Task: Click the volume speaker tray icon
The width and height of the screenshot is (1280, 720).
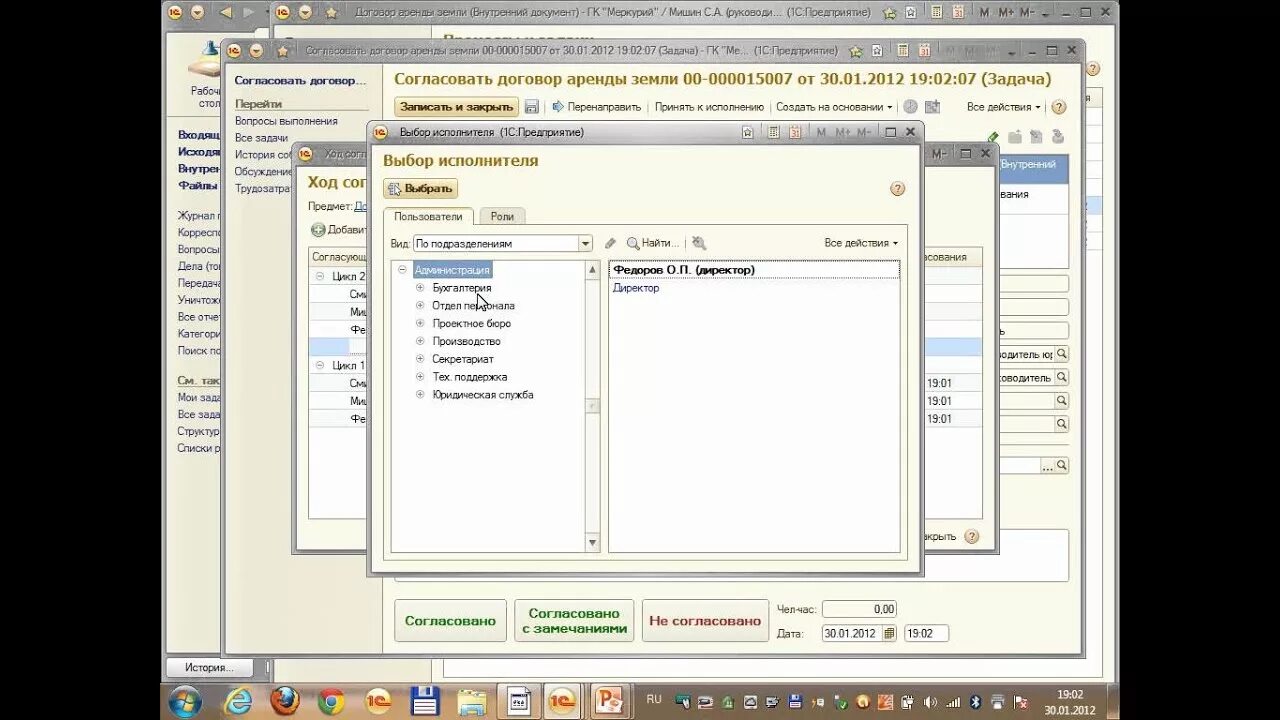Action: [931, 702]
